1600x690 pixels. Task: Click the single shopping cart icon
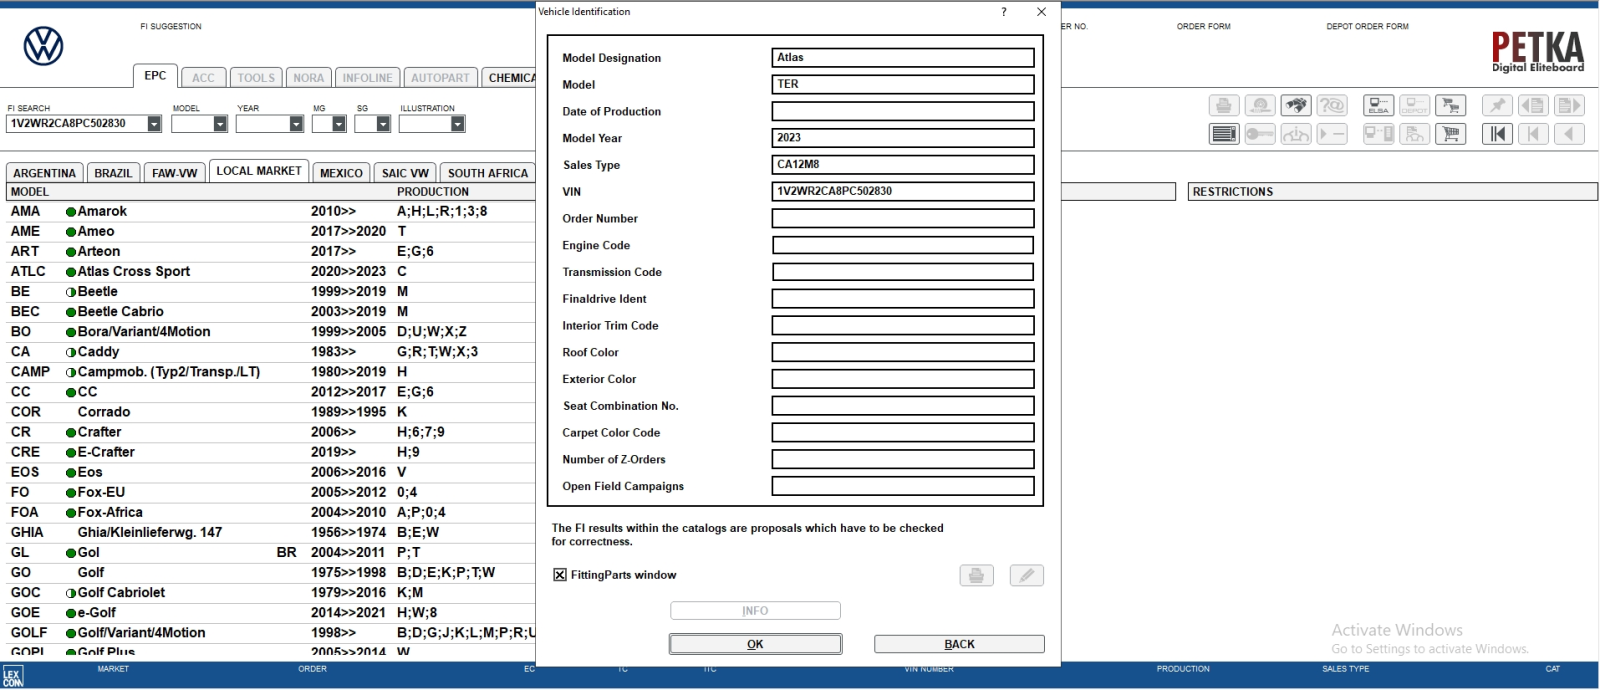[1451, 133]
